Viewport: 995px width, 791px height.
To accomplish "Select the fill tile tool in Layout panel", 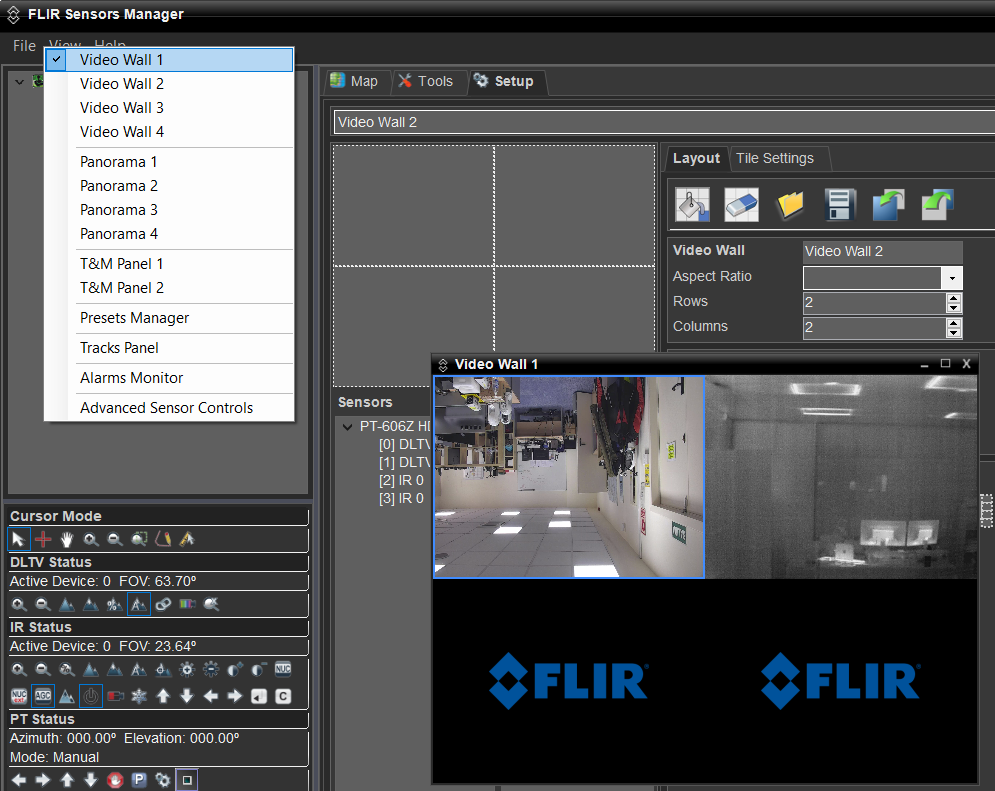I will [691, 205].
